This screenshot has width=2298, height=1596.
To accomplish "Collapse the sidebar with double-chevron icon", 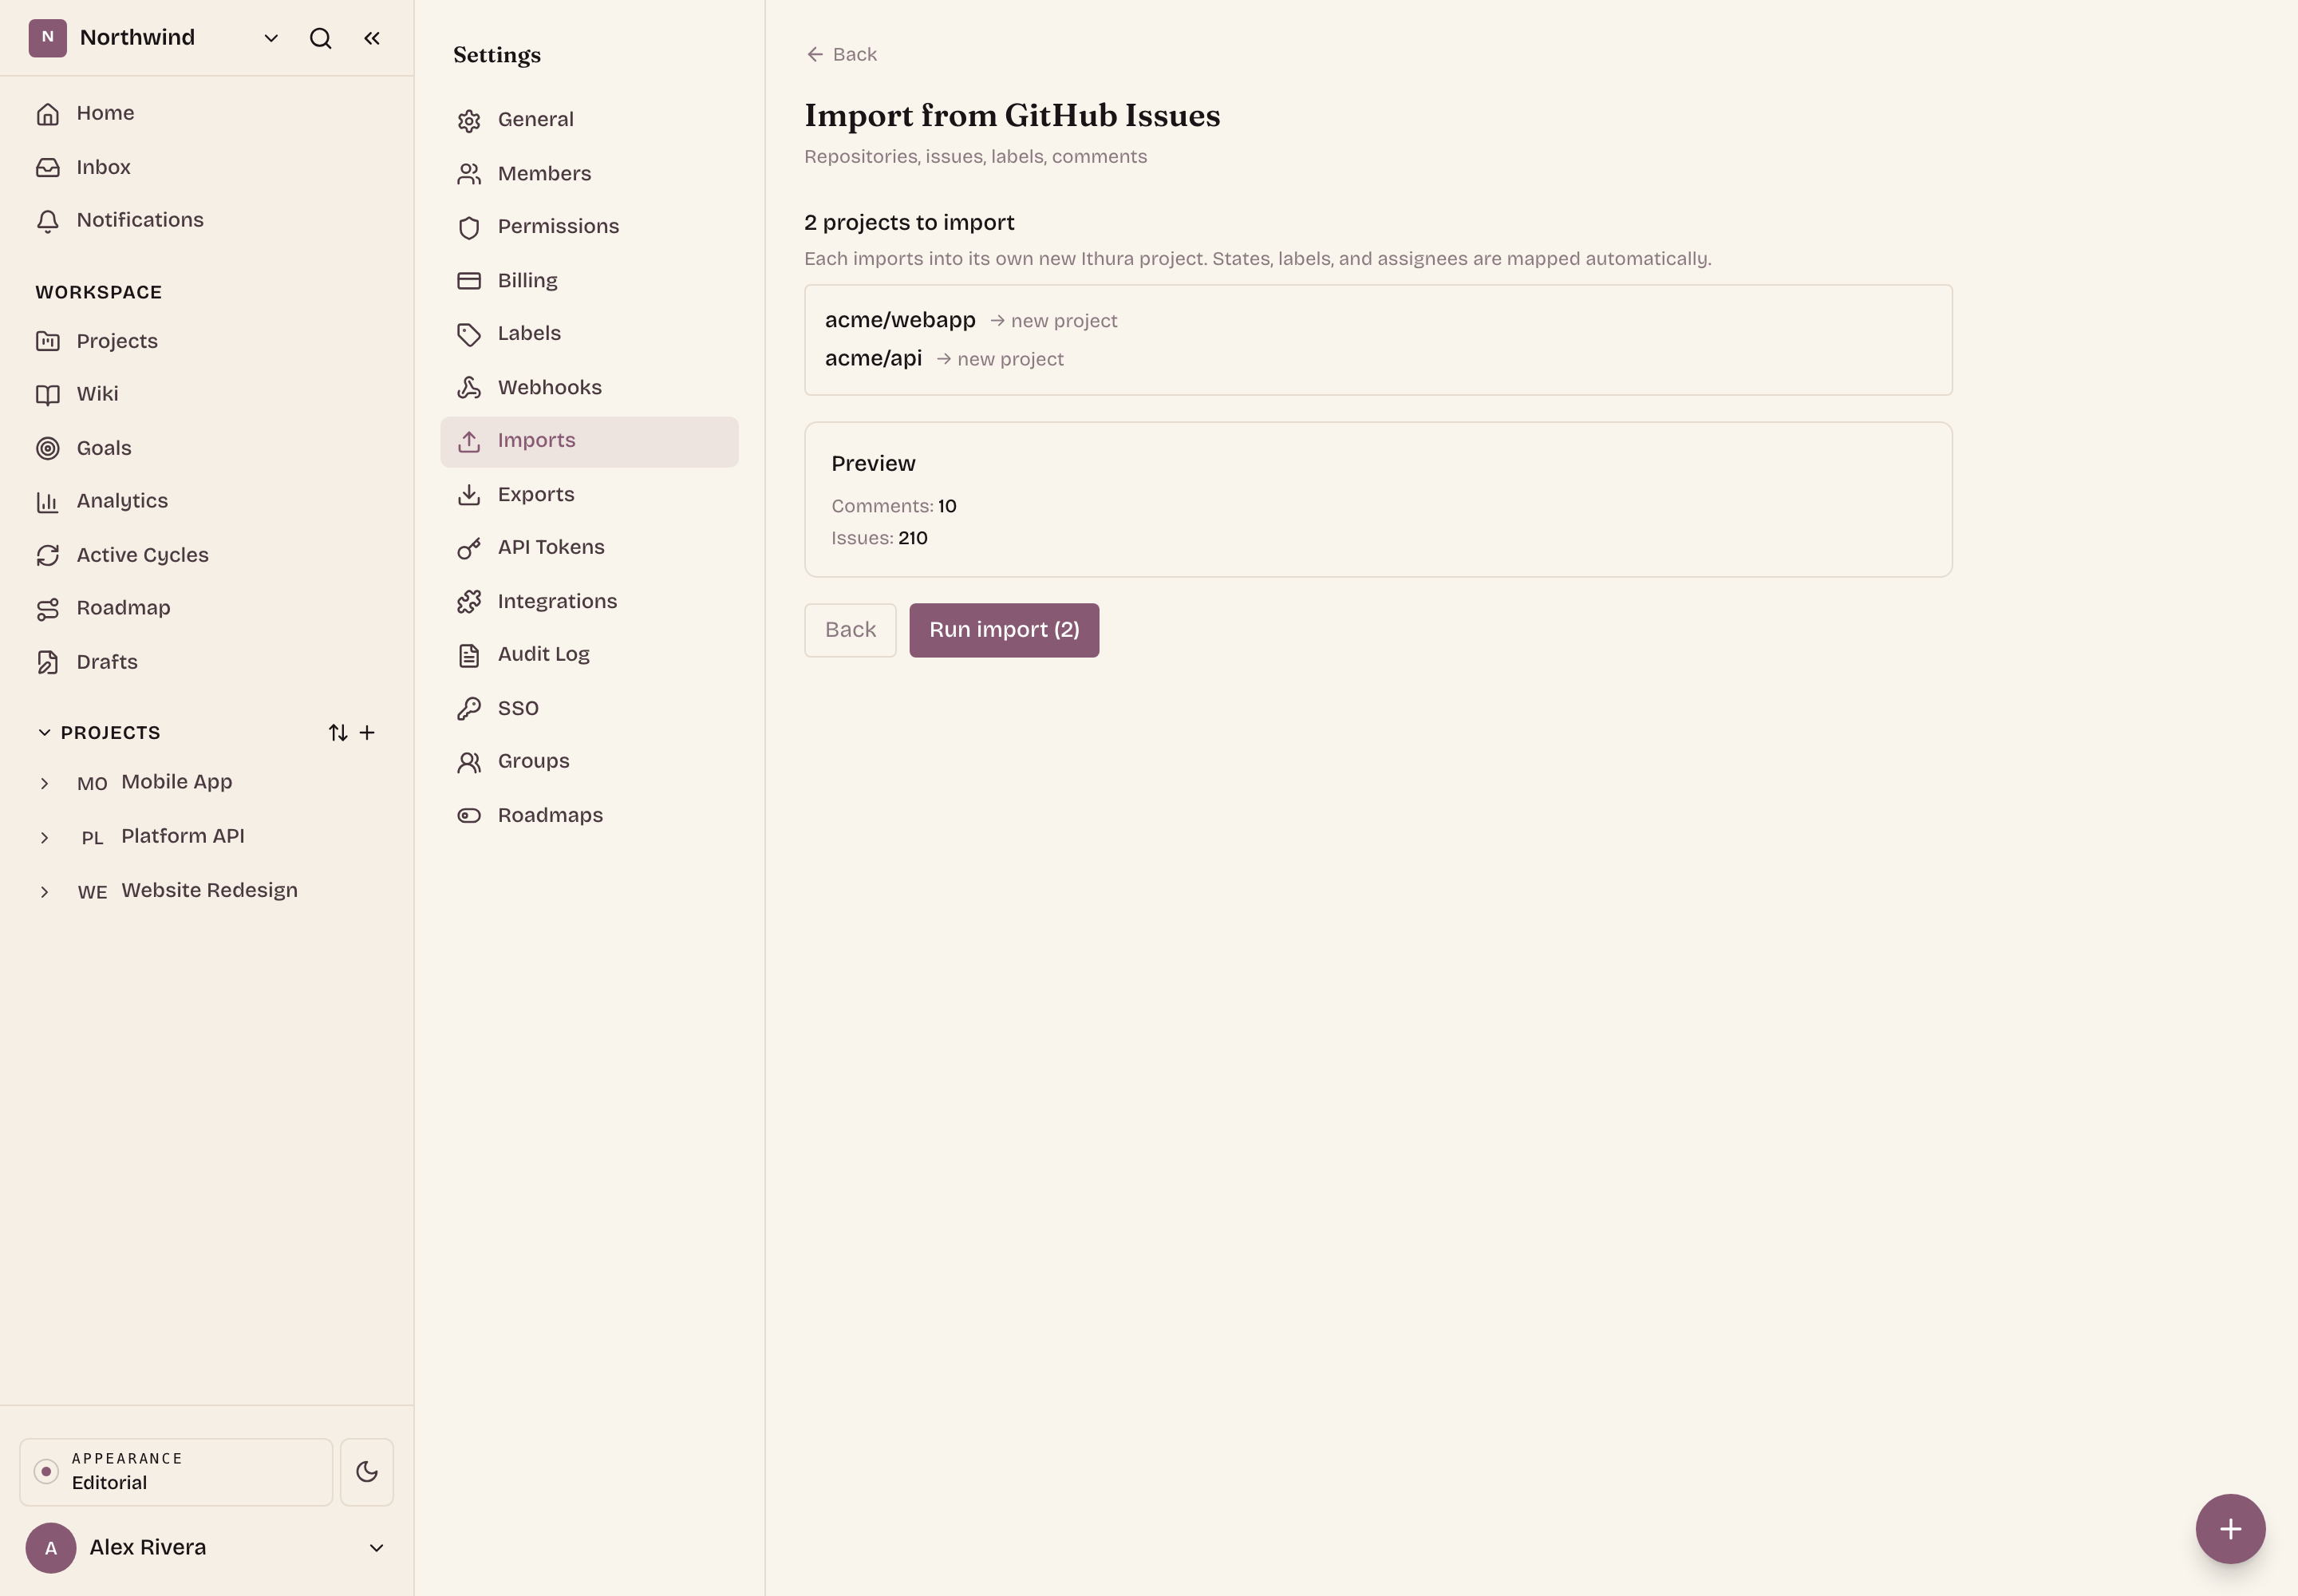I will [x=372, y=38].
